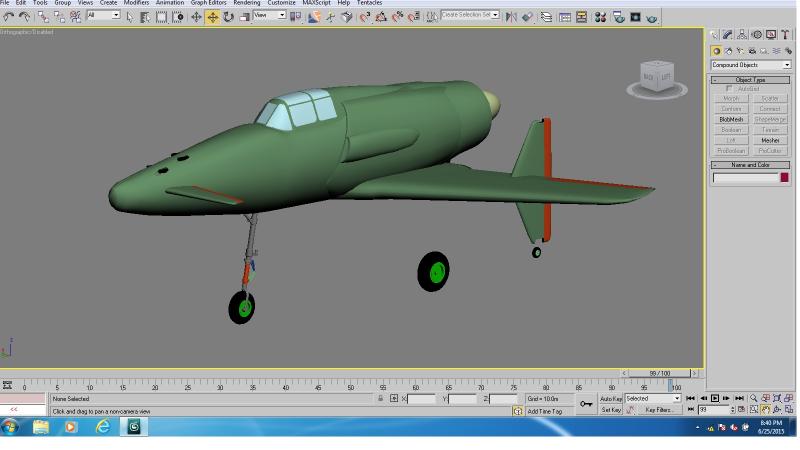Open the Key Filters button
The height and width of the screenshot is (450, 800).
tap(658, 410)
